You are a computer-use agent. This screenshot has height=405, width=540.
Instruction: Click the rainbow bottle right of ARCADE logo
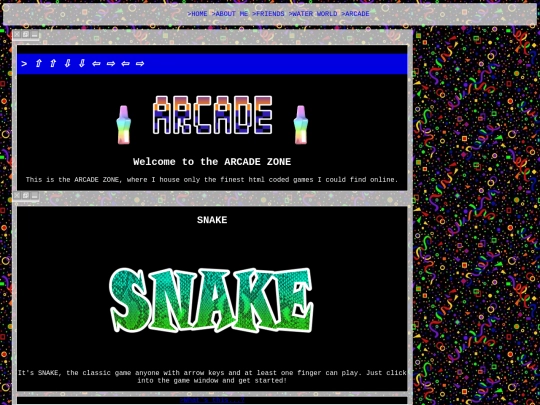point(301,125)
